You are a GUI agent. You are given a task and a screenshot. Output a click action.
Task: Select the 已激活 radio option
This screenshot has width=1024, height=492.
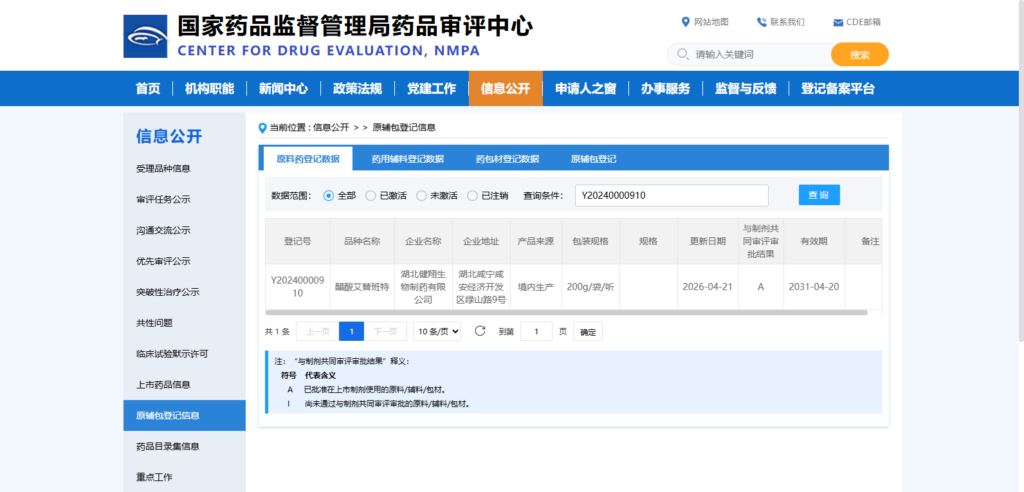pyautogui.click(x=371, y=196)
